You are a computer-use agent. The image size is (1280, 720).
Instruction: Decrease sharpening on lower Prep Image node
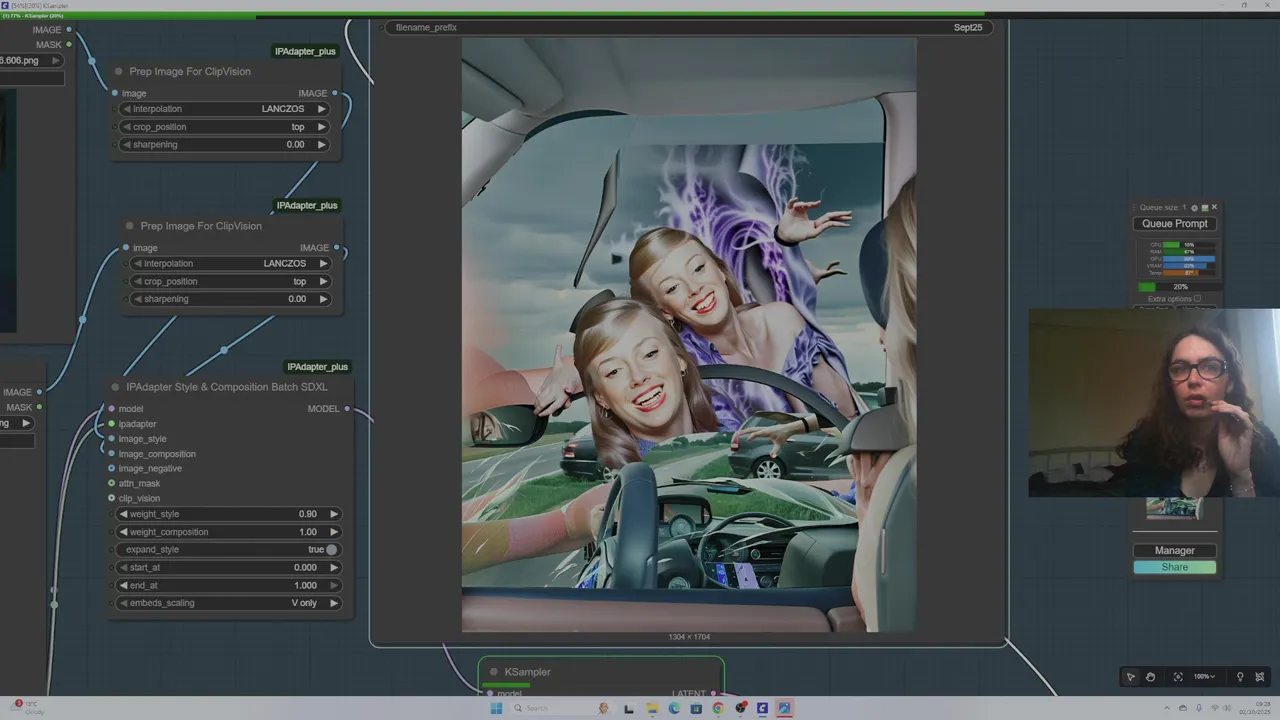pos(138,299)
